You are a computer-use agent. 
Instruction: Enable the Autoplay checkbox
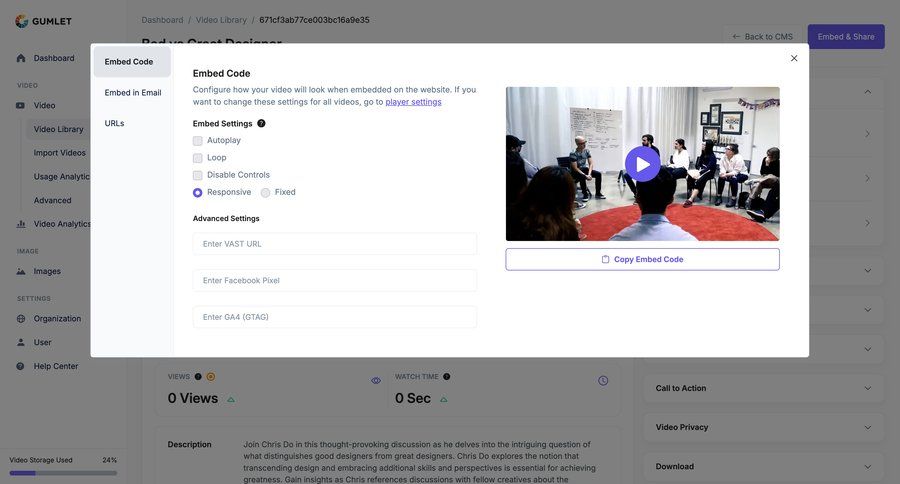[x=198, y=141]
